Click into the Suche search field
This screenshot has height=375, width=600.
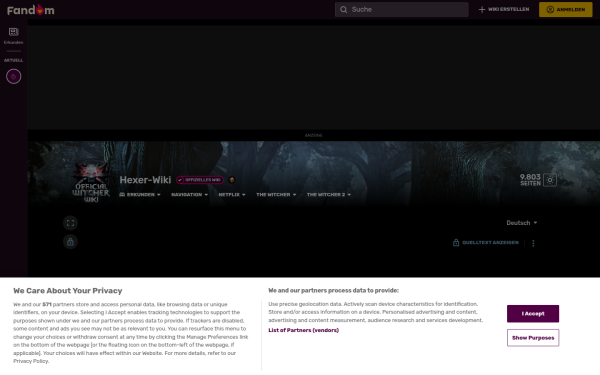(401, 10)
